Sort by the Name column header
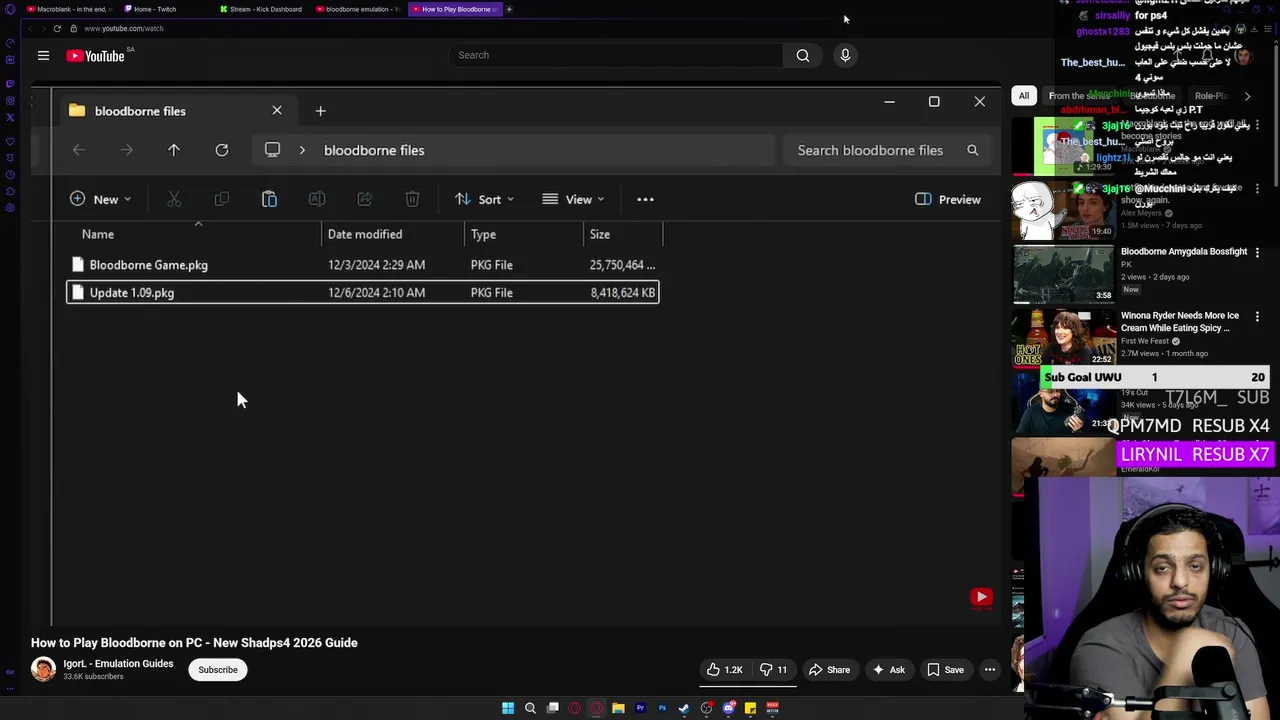 click(98, 234)
